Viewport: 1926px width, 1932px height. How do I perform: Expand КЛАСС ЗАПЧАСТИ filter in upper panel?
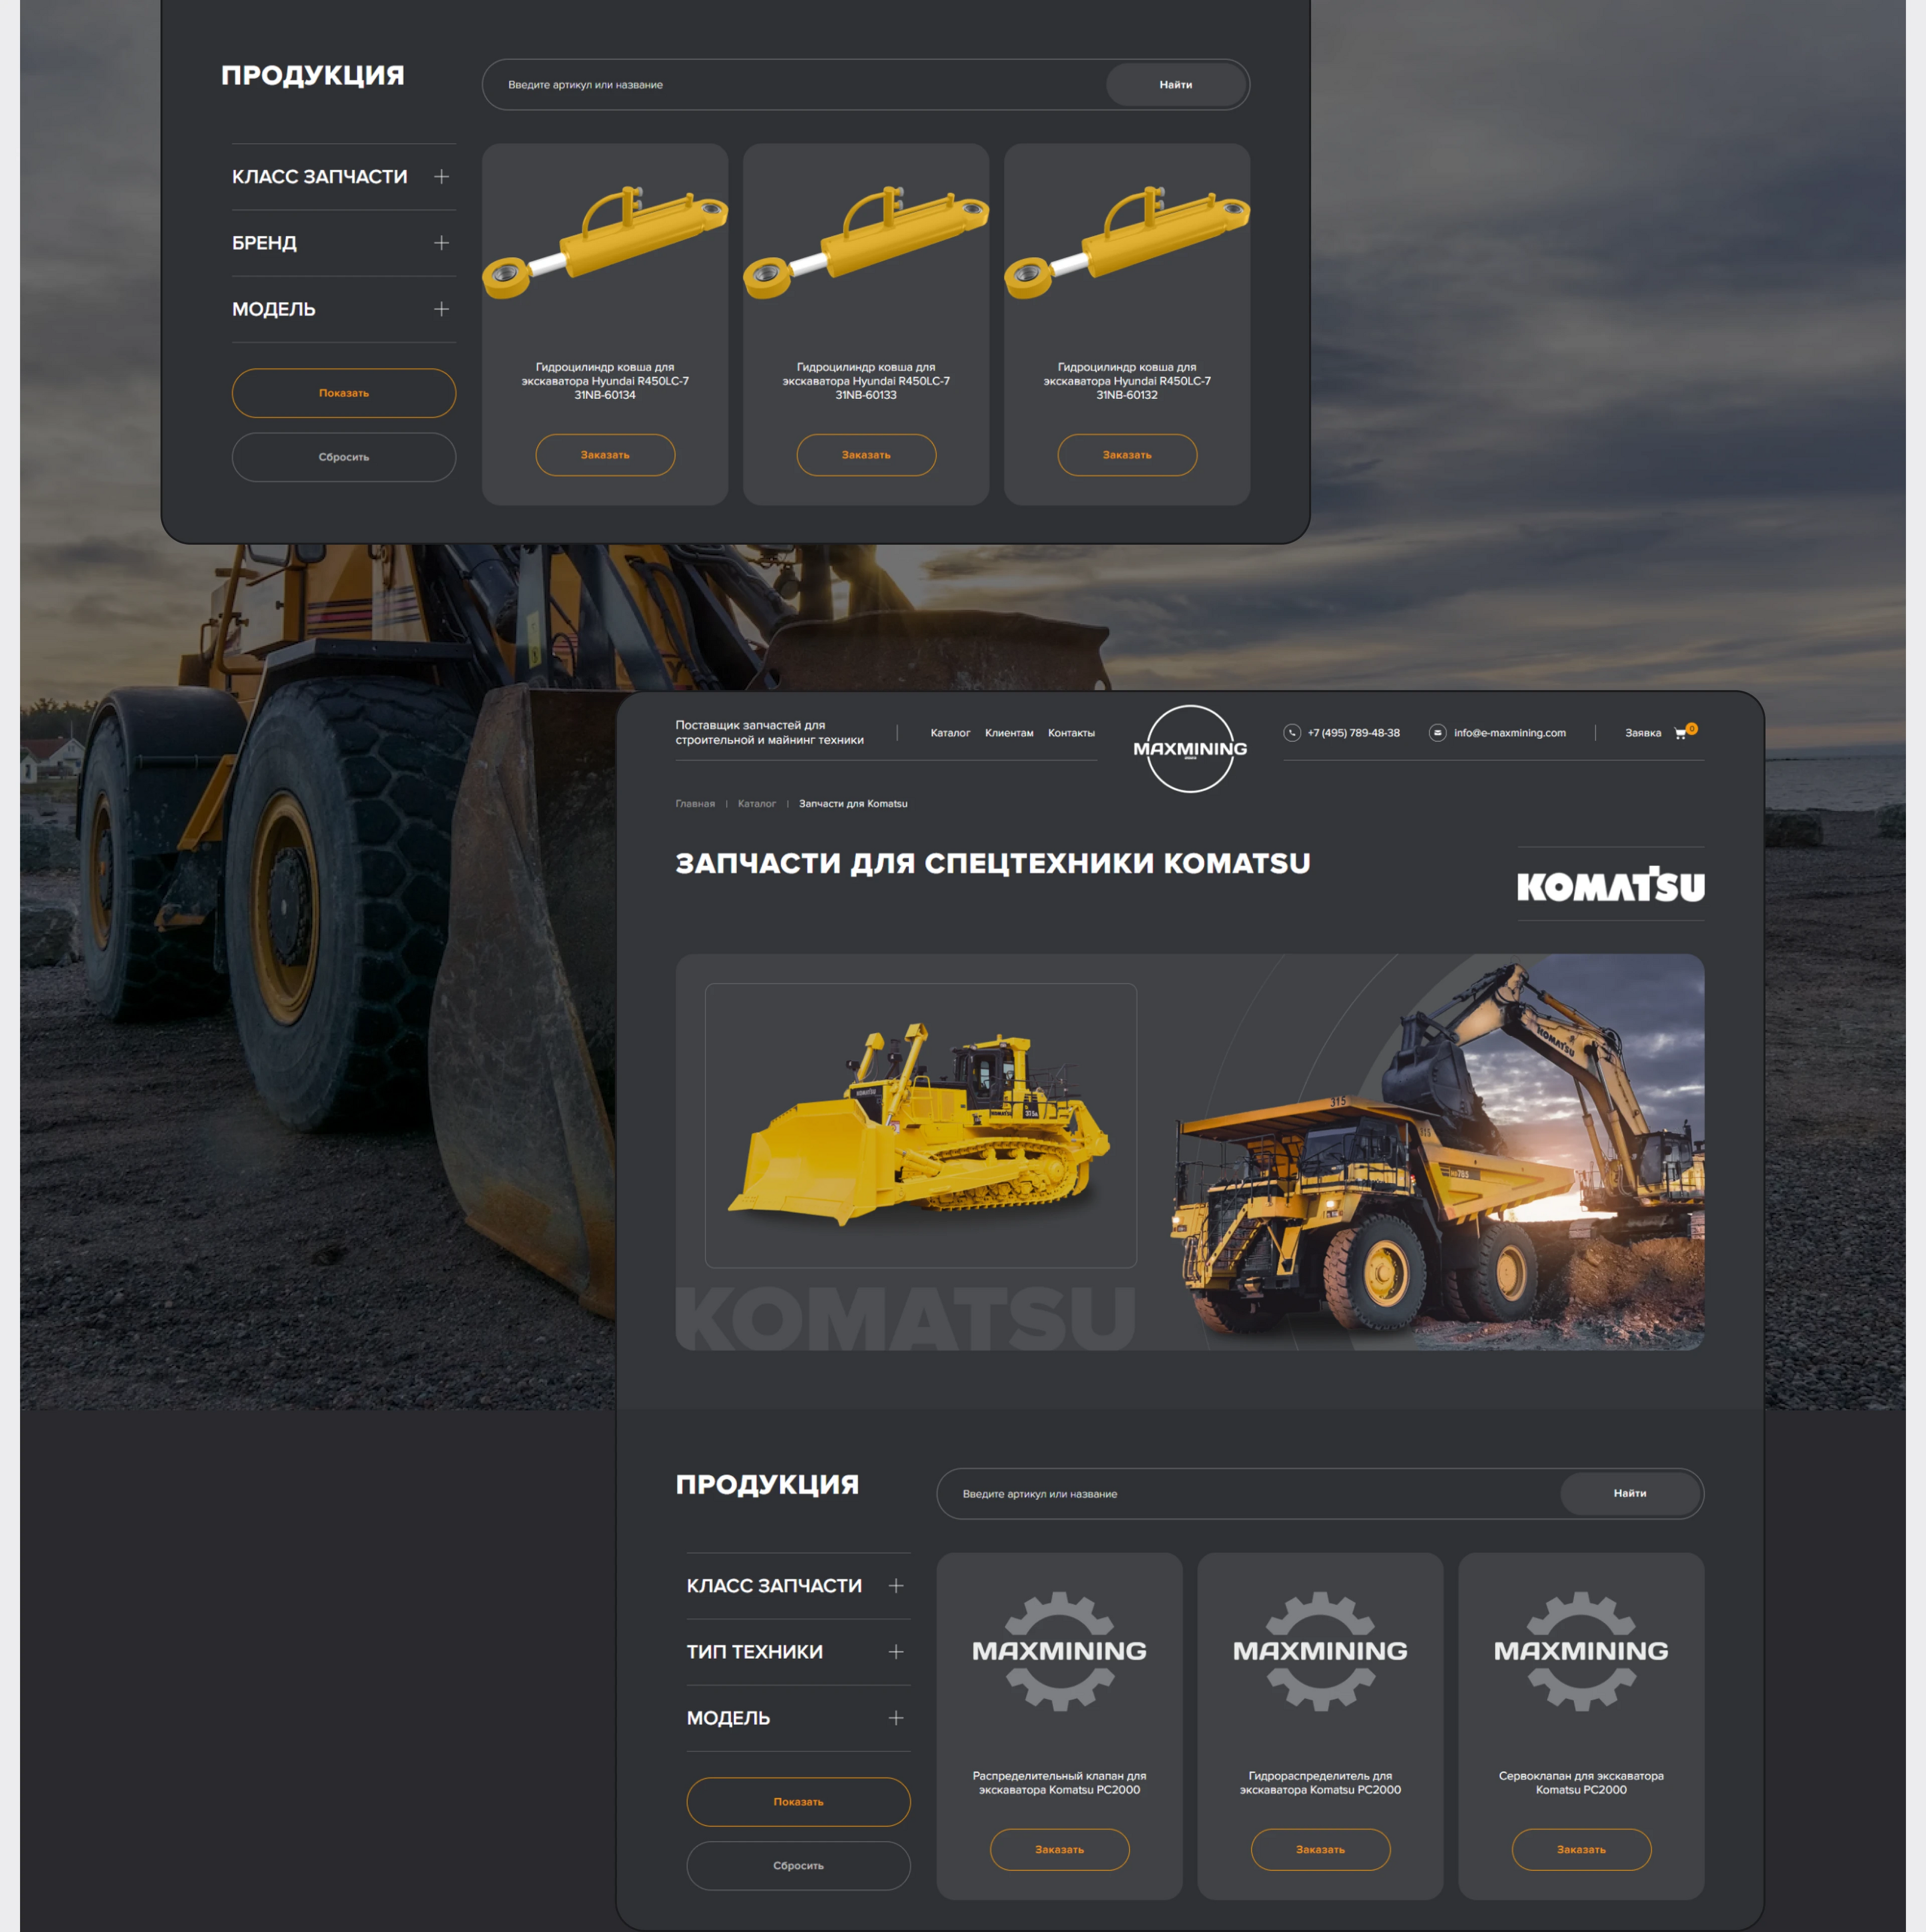(x=441, y=177)
